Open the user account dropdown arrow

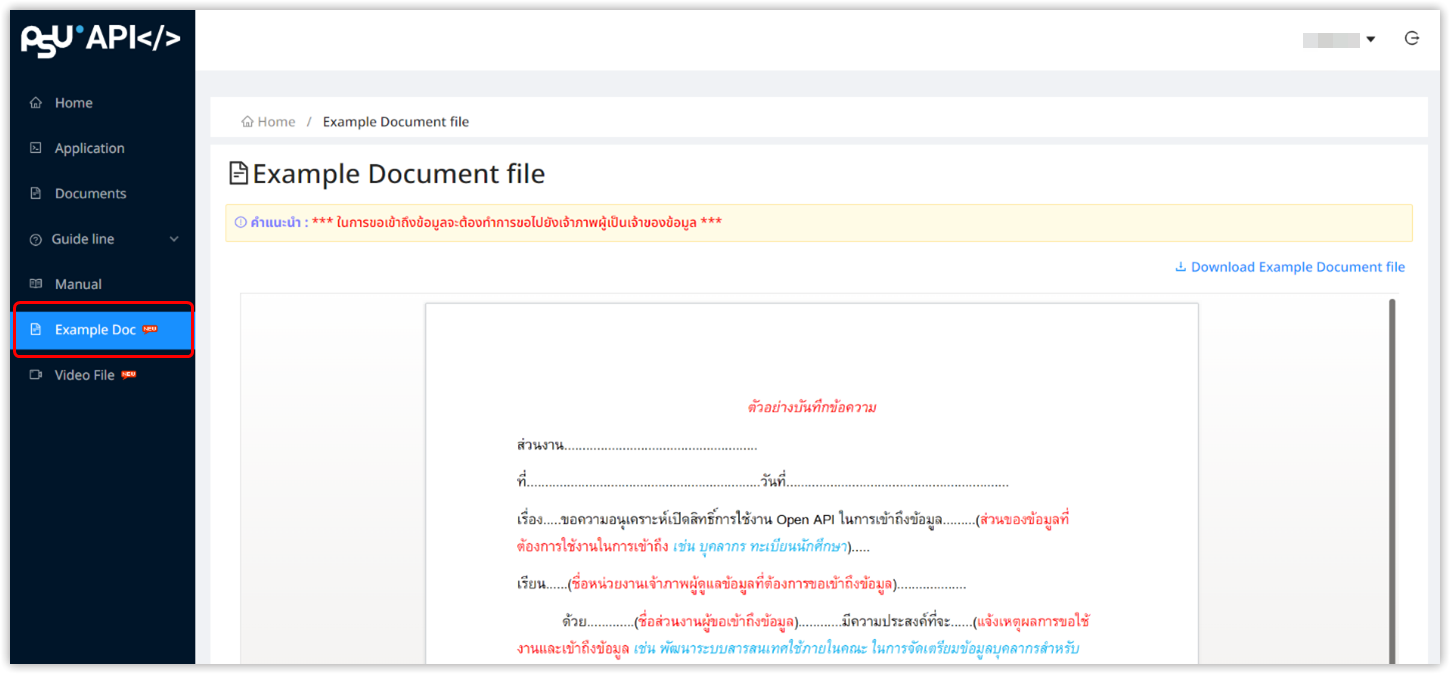1370,40
